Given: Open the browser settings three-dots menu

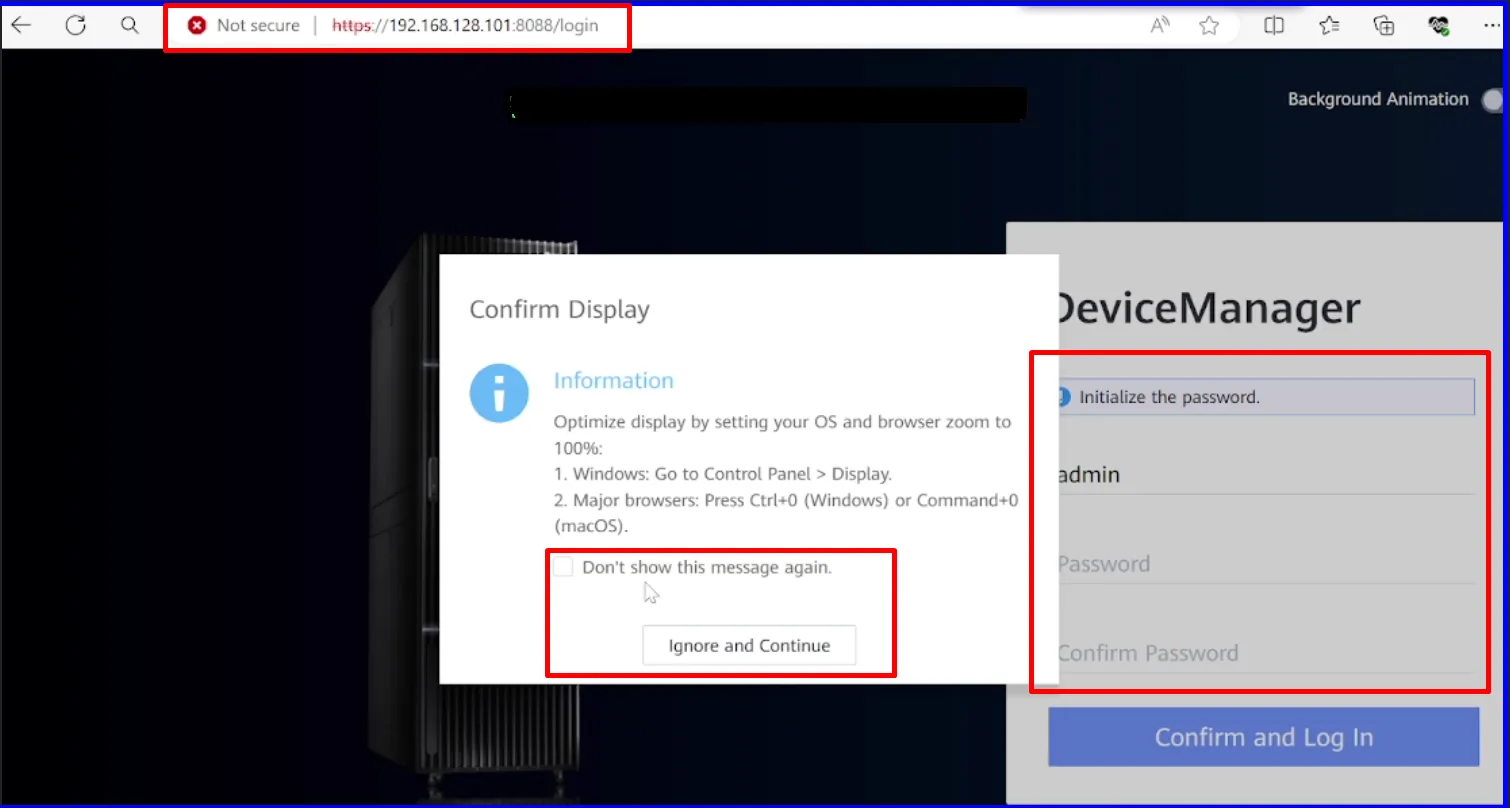Looking at the screenshot, I should click(1493, 26).
